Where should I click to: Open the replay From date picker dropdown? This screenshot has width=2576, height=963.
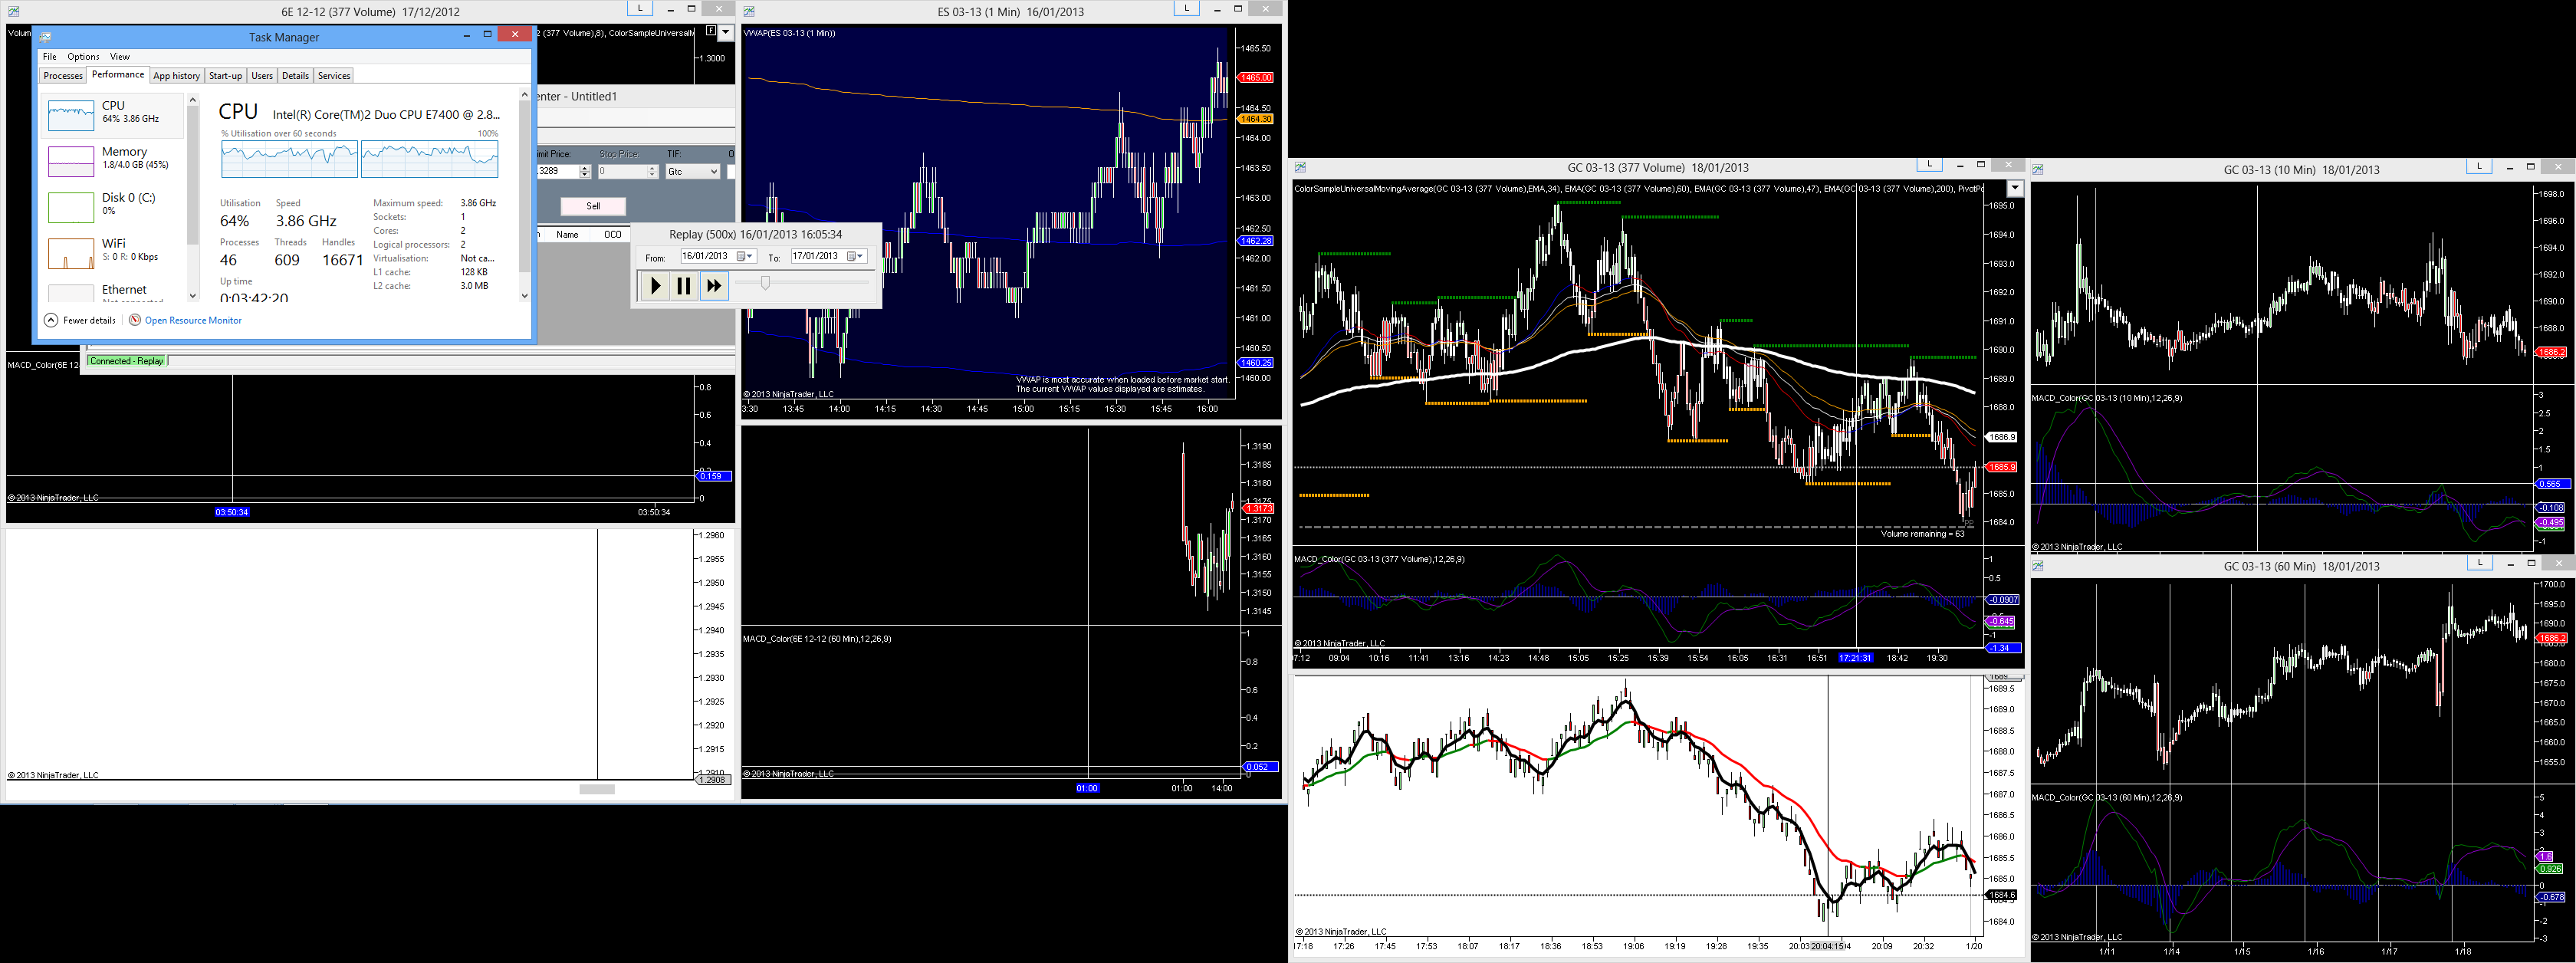[745, 256]
